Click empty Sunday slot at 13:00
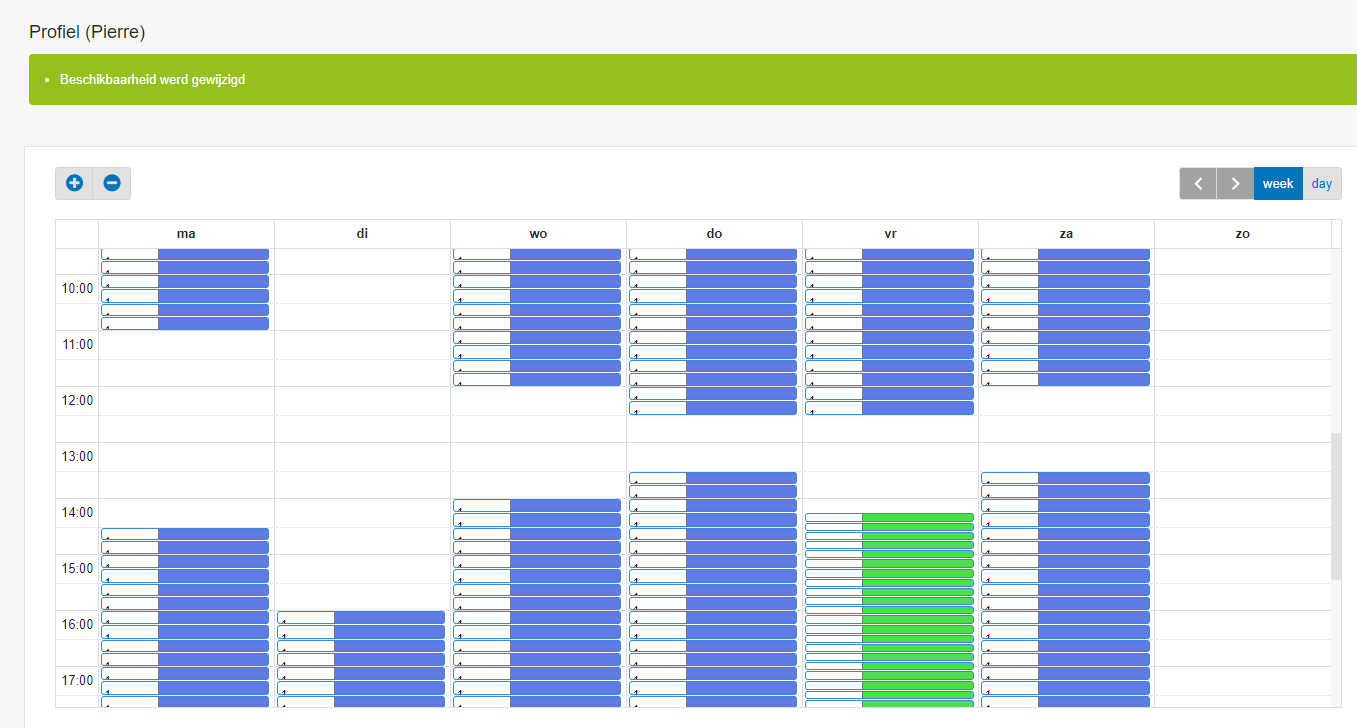The width and height of the screenshot is (1357, 728). (x=1242, y=457)
